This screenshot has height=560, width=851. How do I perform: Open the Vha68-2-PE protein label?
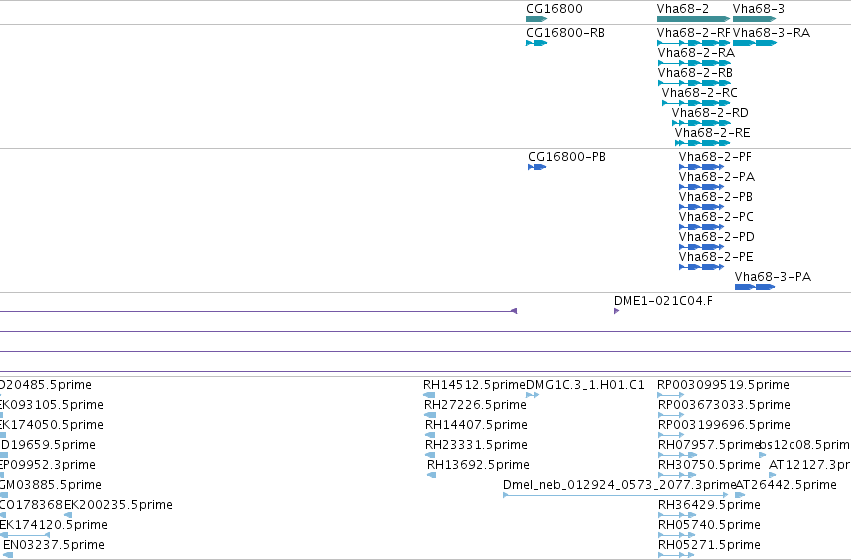pos(716,257)
